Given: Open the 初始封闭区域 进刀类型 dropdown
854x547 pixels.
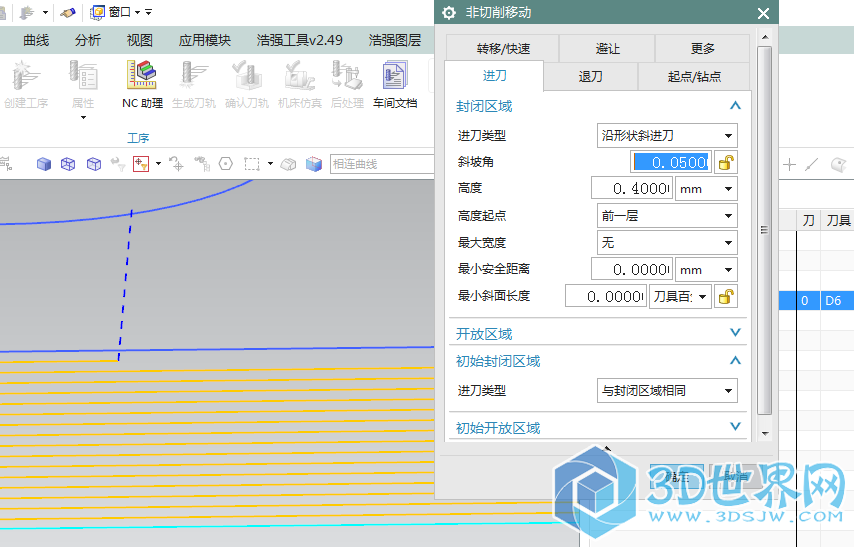Looking at the screenshot, I should tap(667, 391).
